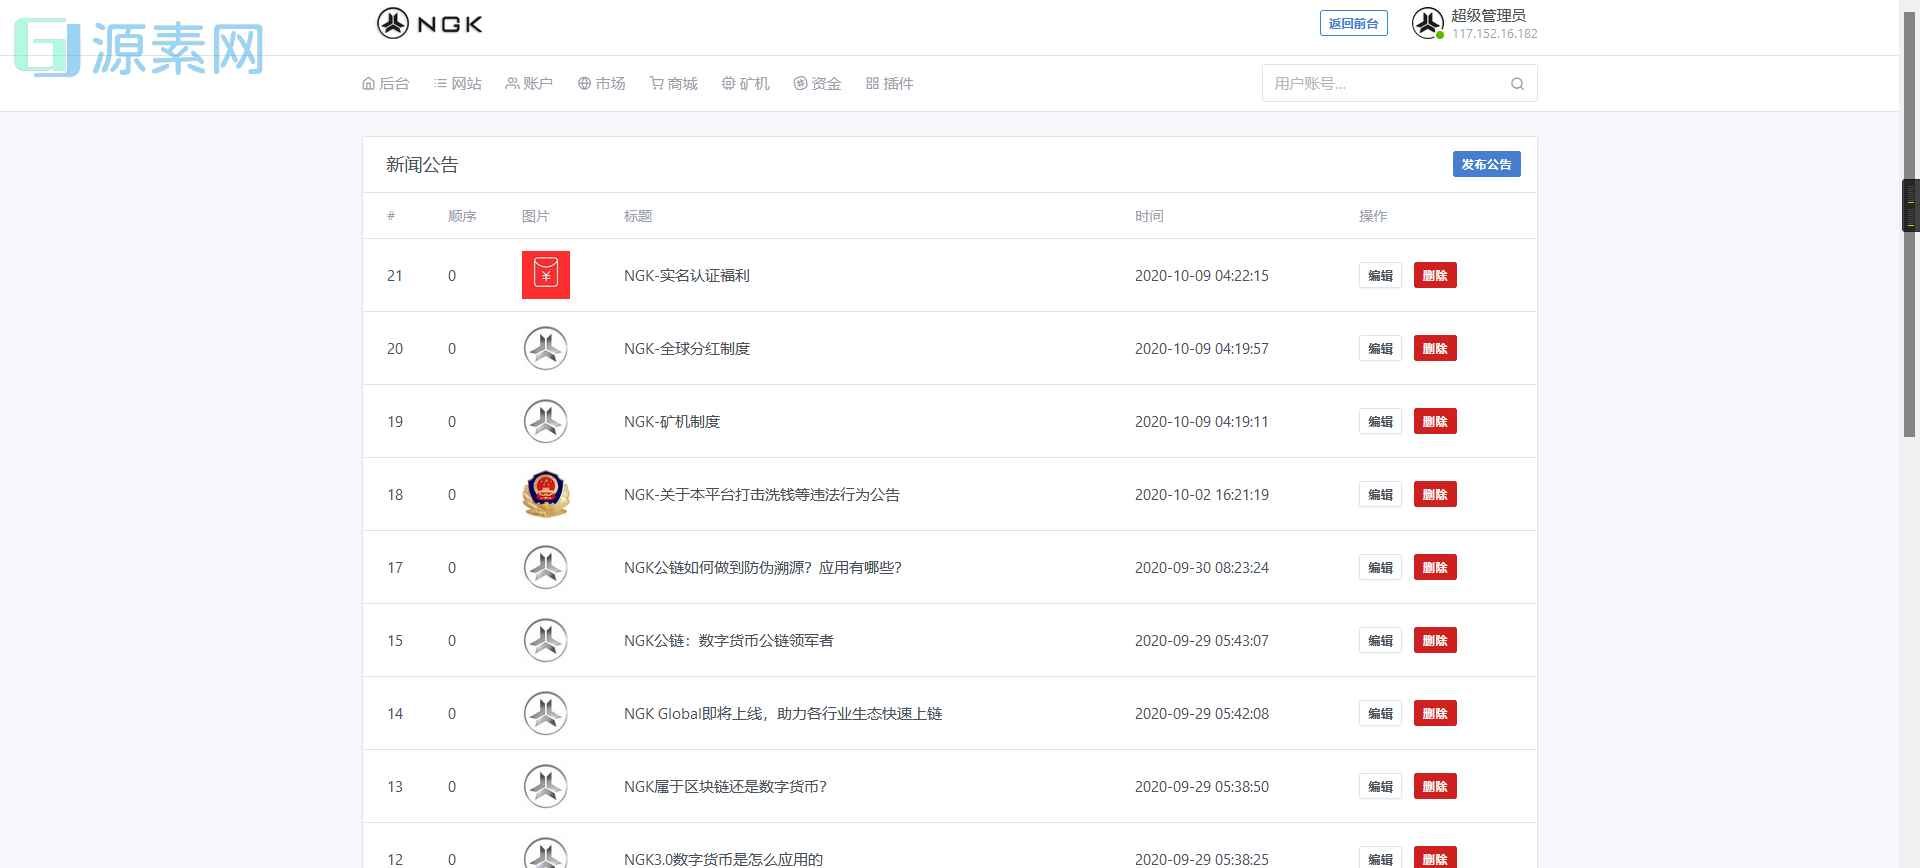
Task: Click the timestamp 2020-10-09 04:22:15
Action: coord(1202,276)
